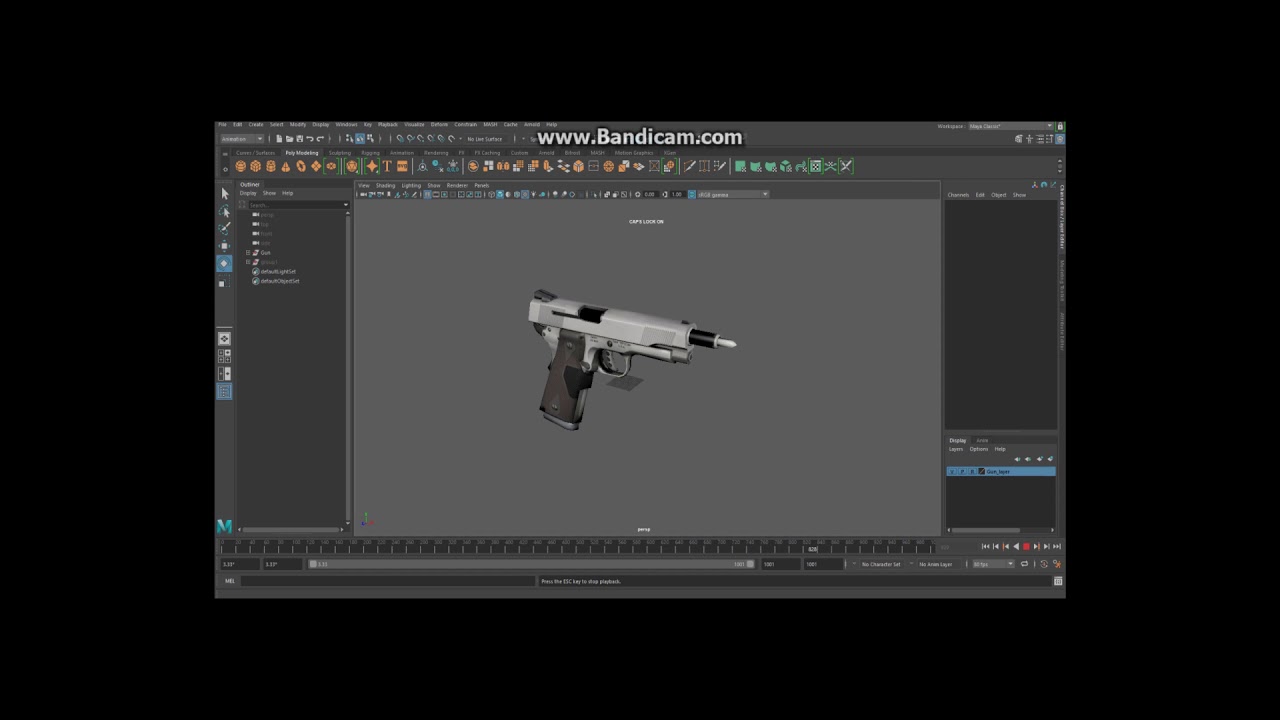This screenshot has height=720, width=1280.
Task: Click the No Live Surface field
Action: (x=485, y=139)
